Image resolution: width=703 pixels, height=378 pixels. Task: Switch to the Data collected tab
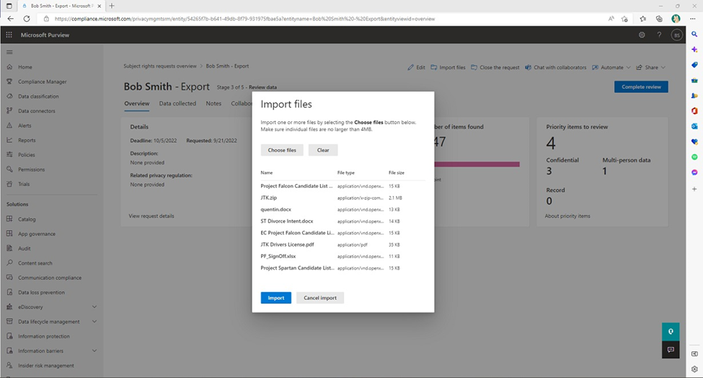[x=178, y=104]
